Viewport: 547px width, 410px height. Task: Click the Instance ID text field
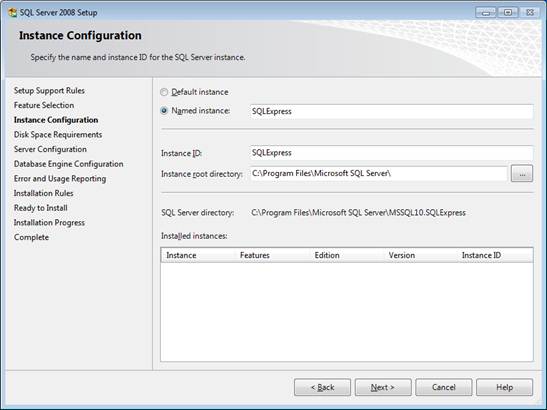pyautogui.click(x=392, y=153)
